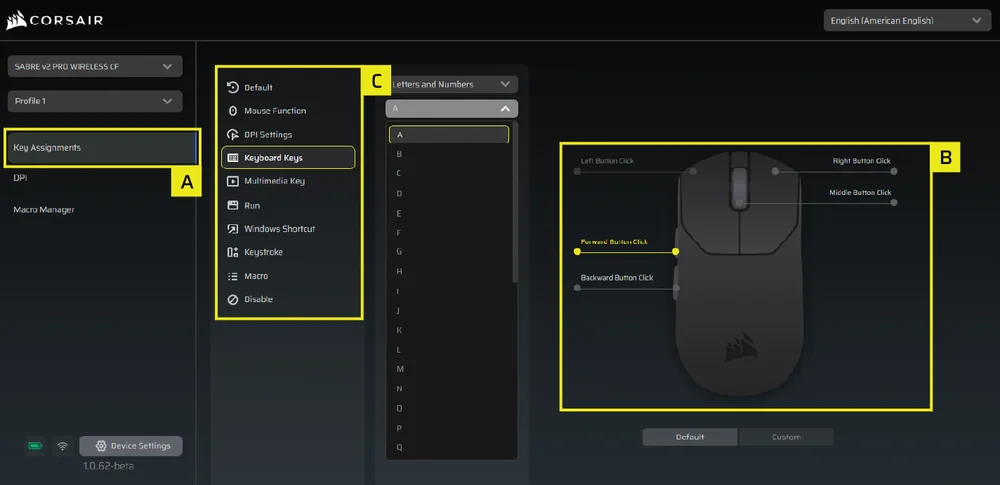Click the DPI Settings icon

click(233, 135)
